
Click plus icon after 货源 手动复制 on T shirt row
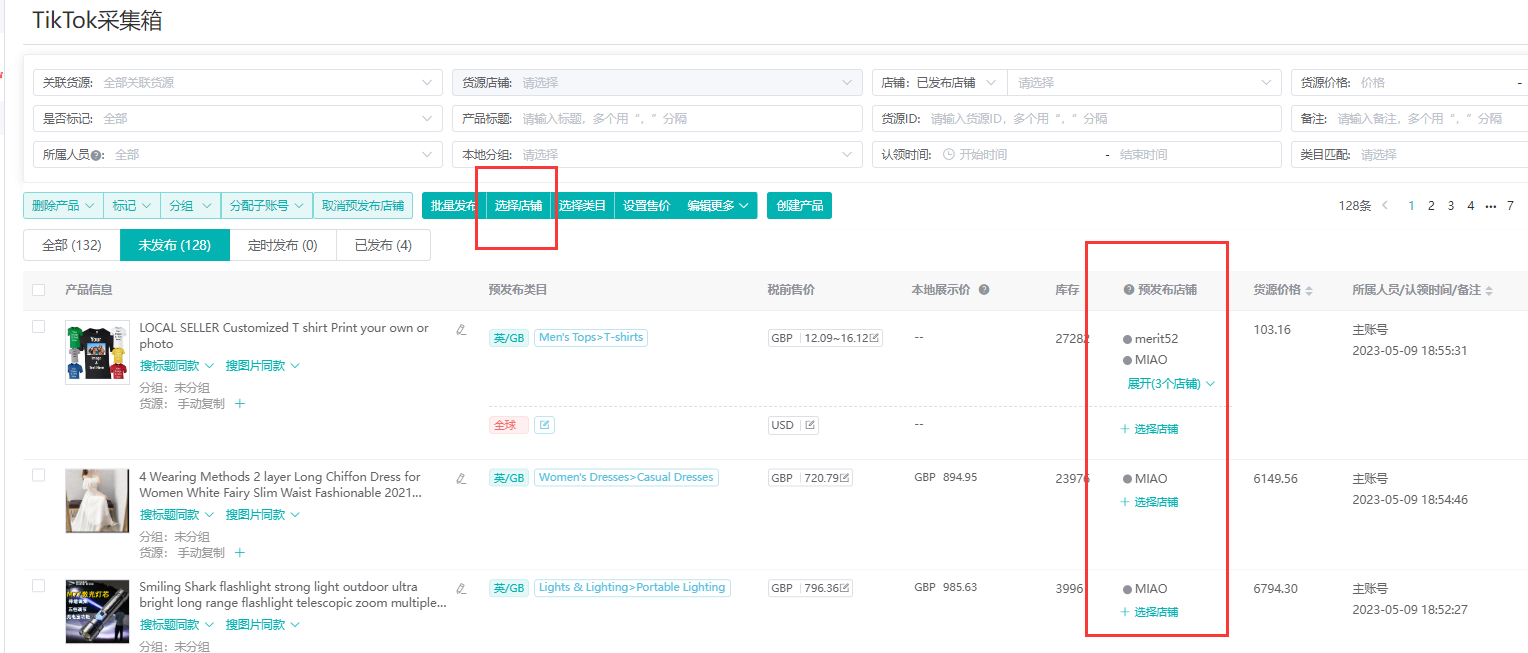coord(240,404)
